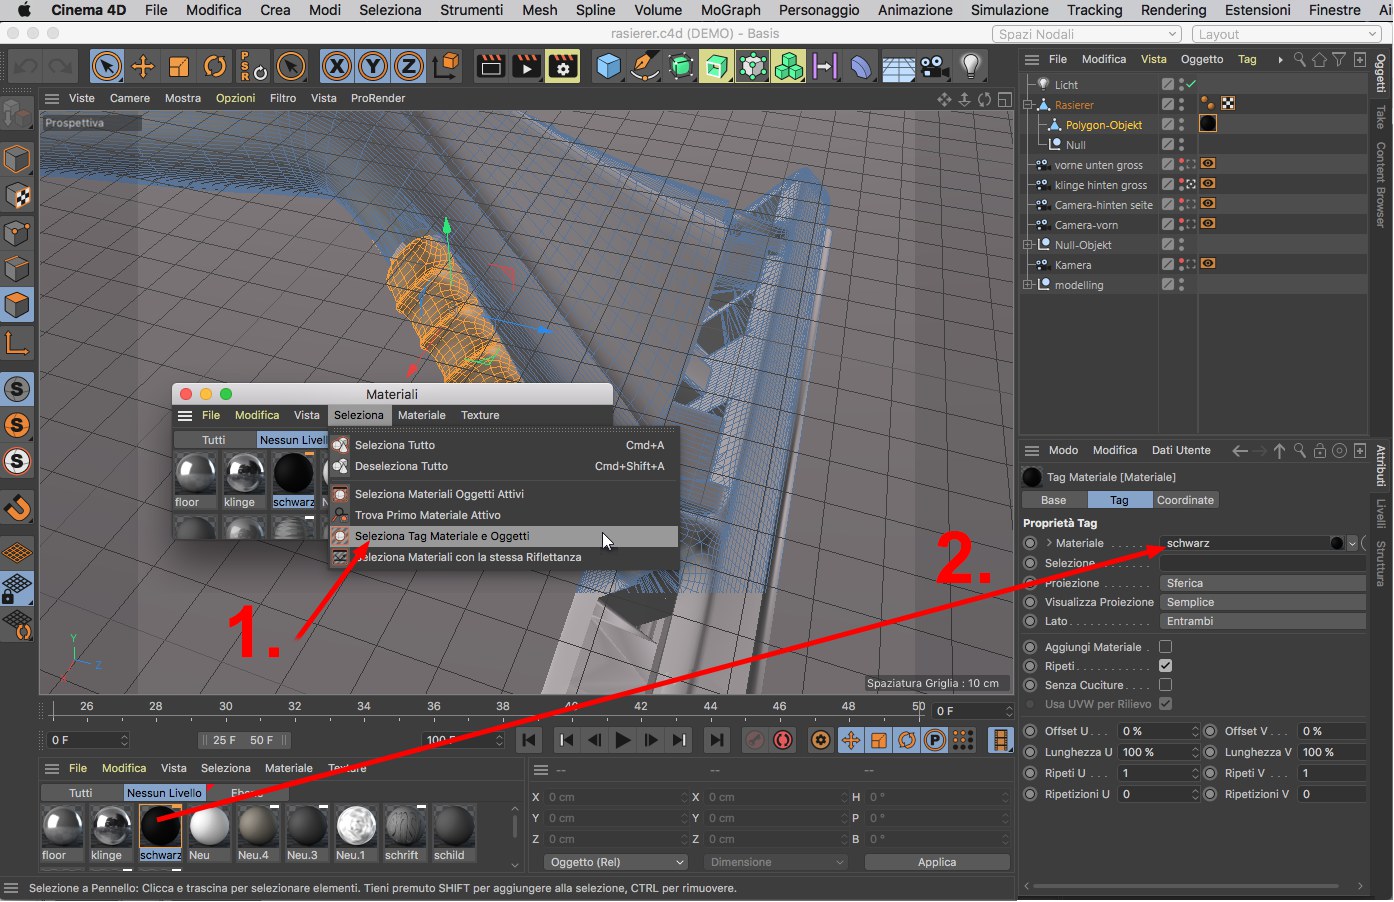Switch to the Base tab in Attributes
Screen dimensions: 1394x902
(x=1053, y=500)
